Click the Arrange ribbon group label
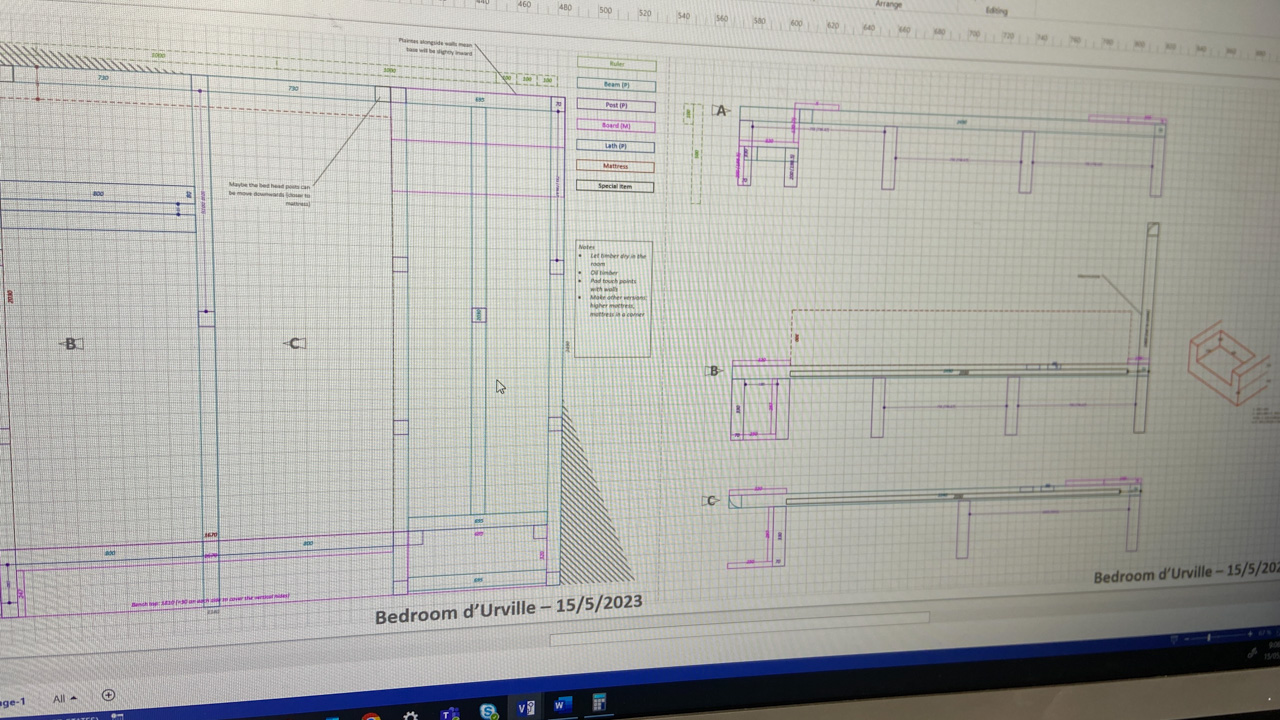The height and width of the screenshot is (720, 1280). (x=888, y=5)
